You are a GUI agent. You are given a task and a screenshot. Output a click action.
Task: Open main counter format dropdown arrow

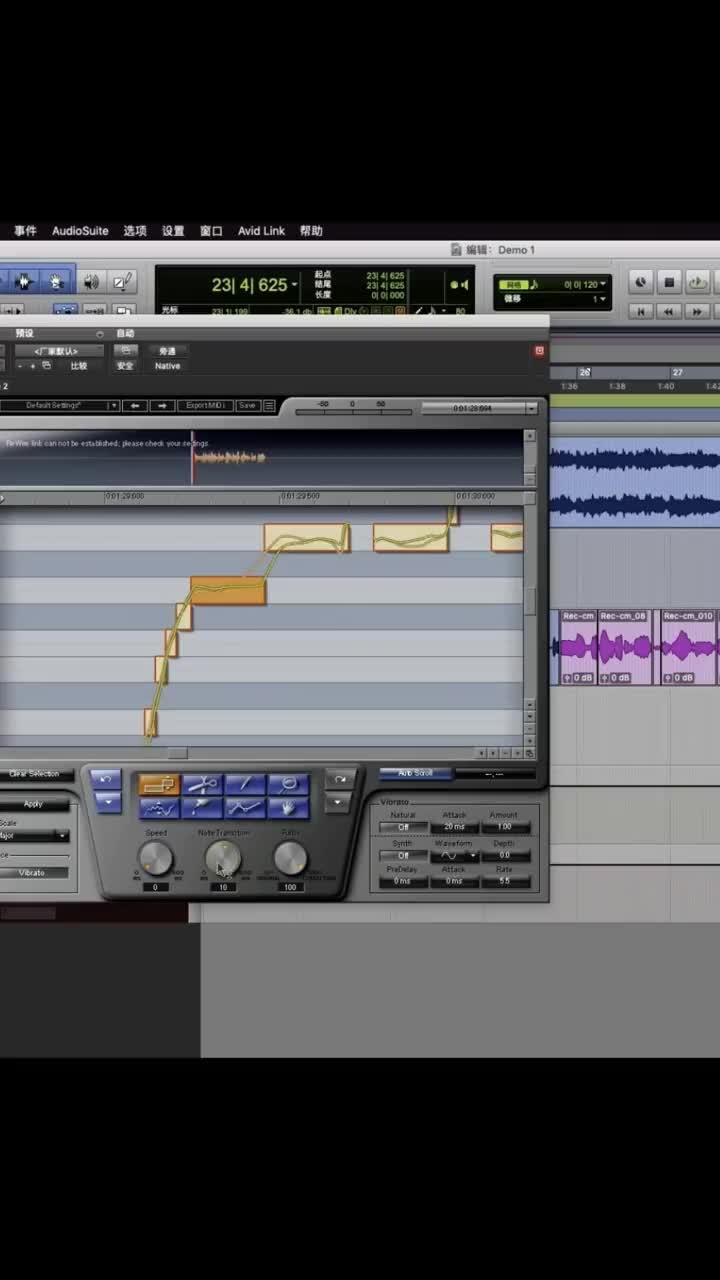[295, 286]
